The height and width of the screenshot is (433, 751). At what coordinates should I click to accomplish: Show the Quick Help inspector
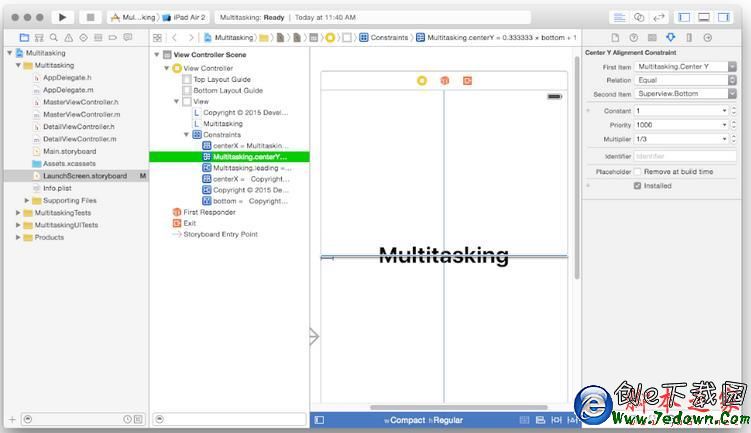click(x=634, y=37)
